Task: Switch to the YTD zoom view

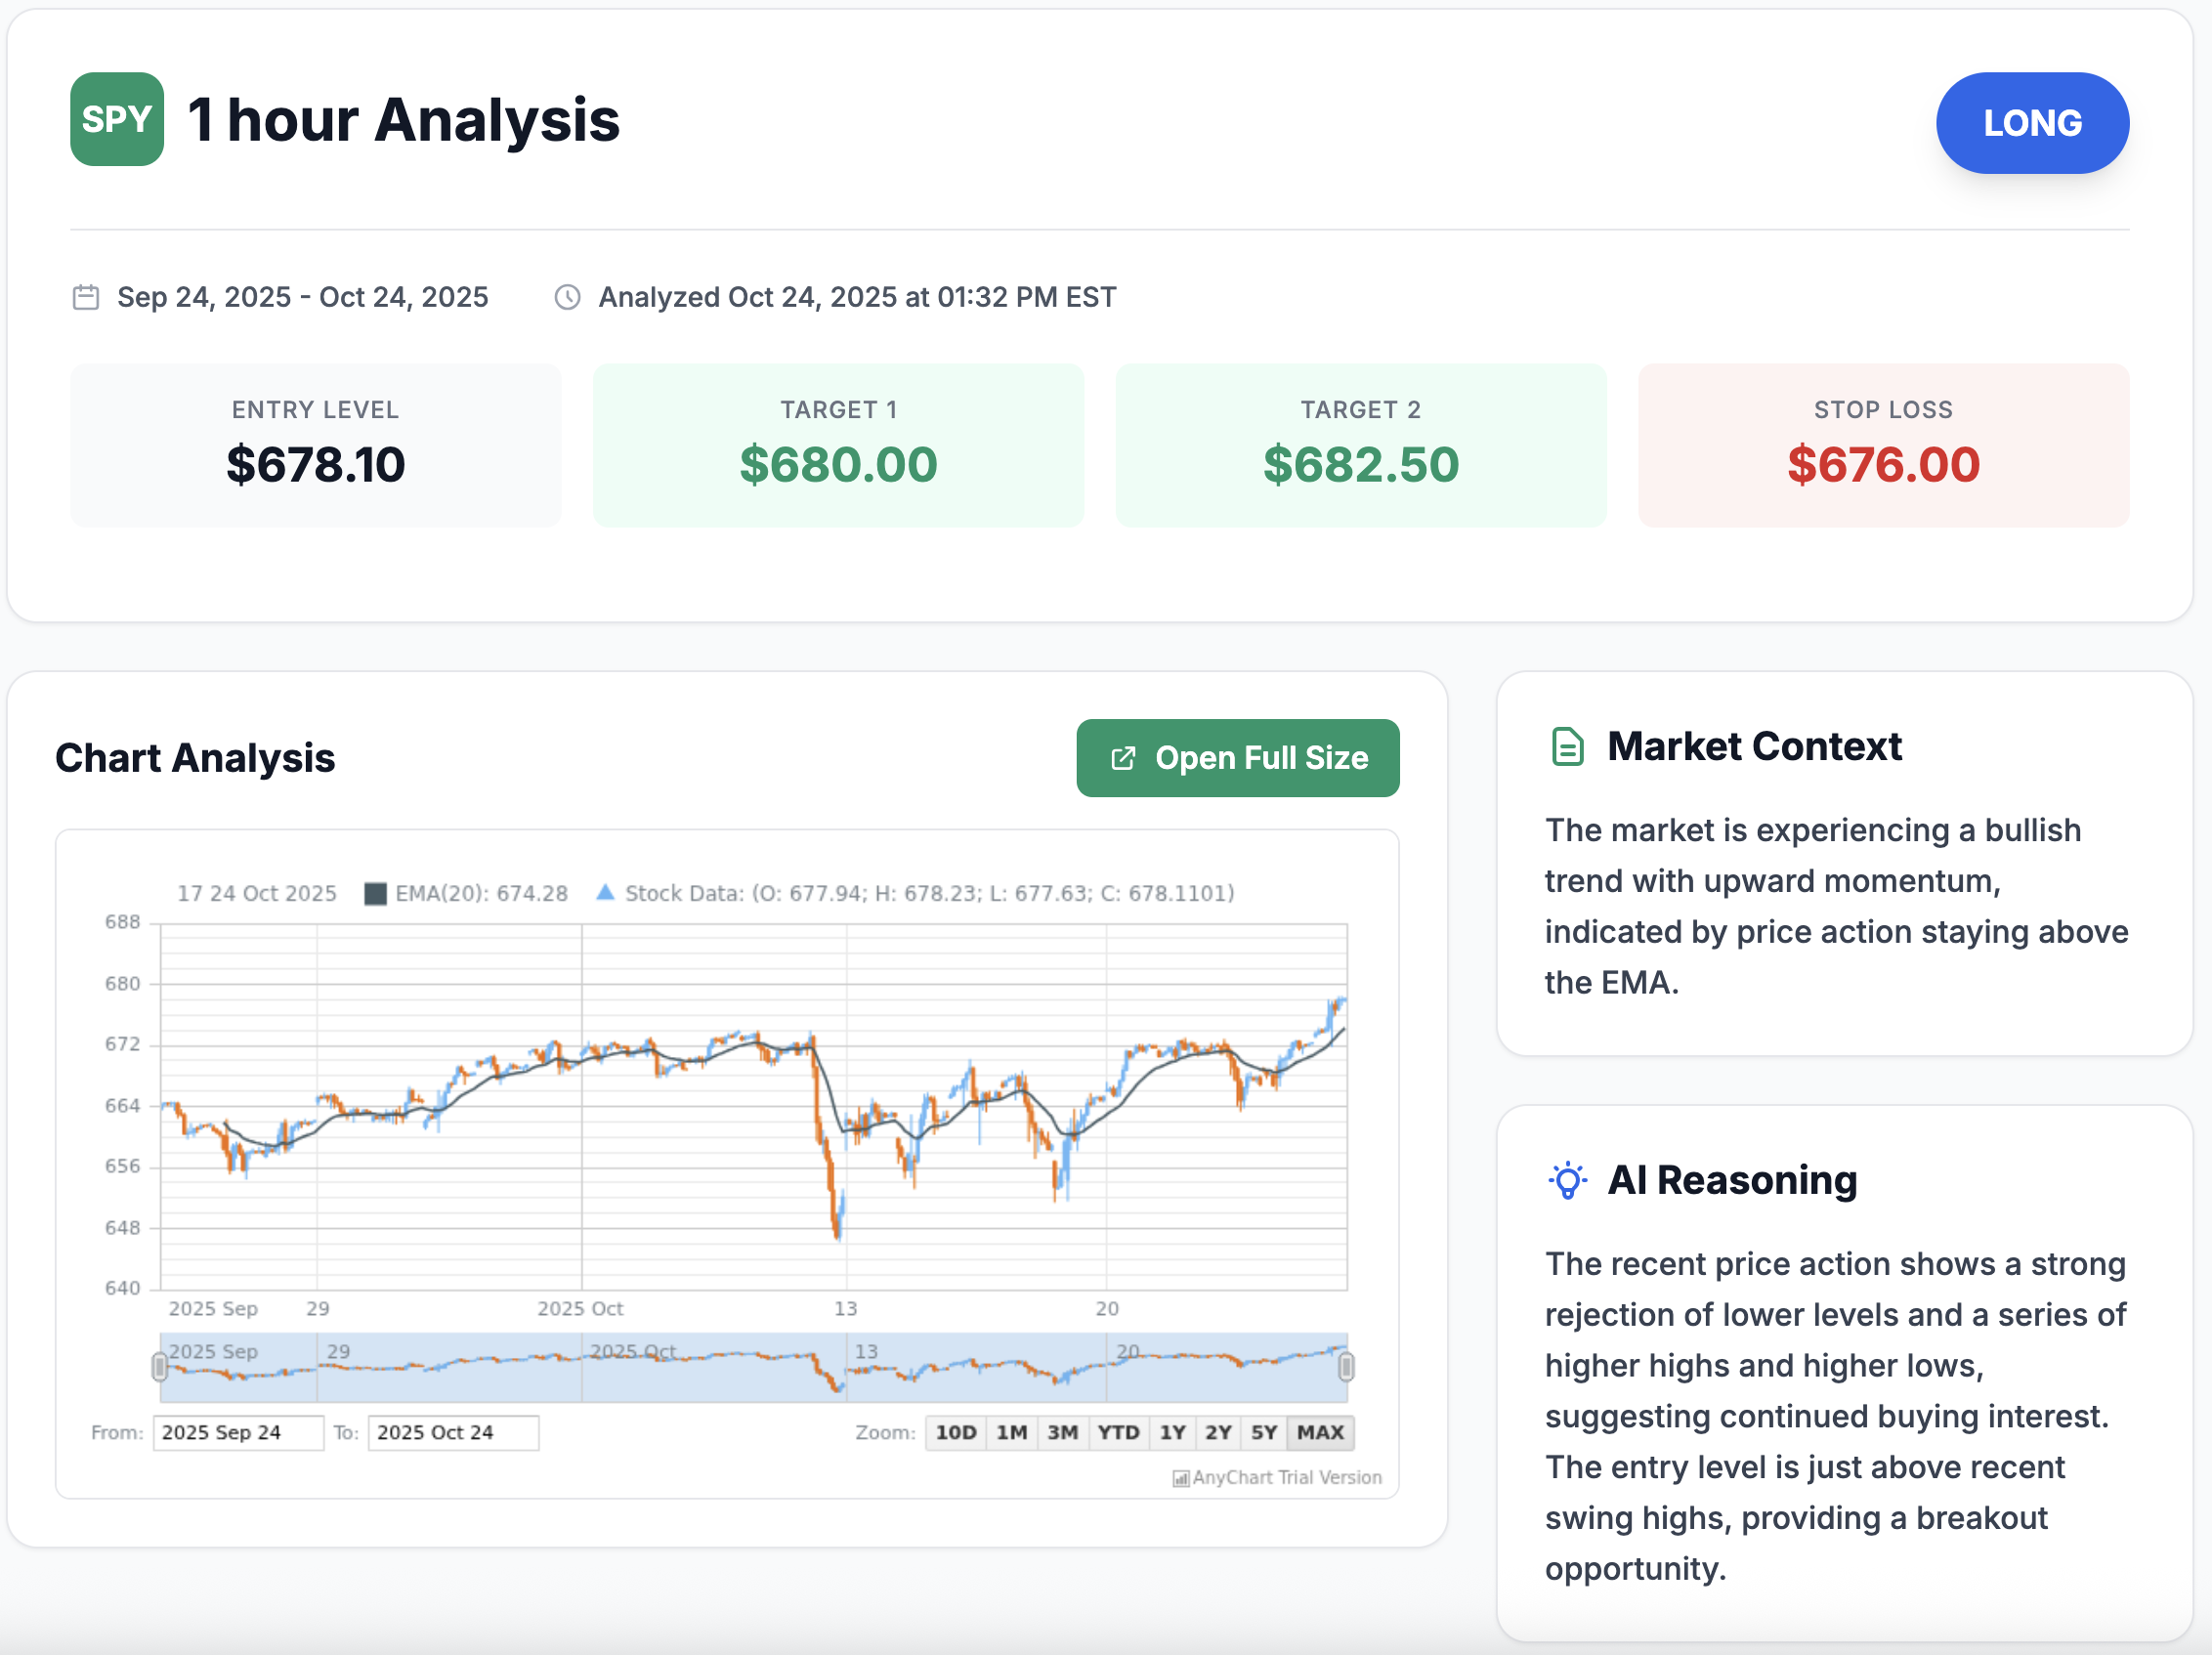Action: coord(1119,1432)
